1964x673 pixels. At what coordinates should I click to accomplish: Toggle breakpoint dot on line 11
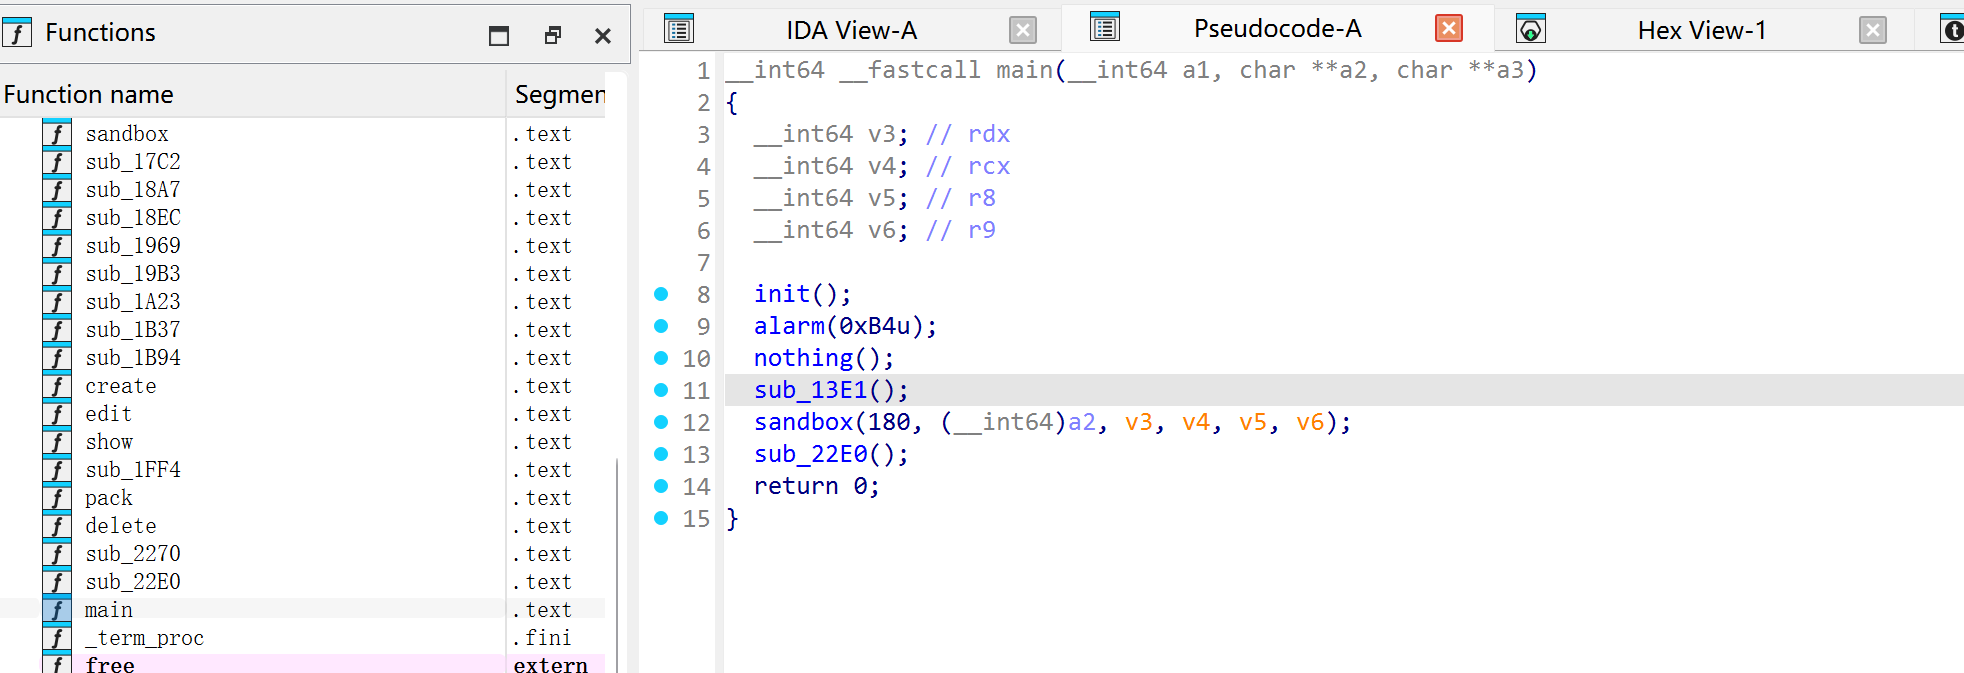pyautogui.click(x=661, y=390)
